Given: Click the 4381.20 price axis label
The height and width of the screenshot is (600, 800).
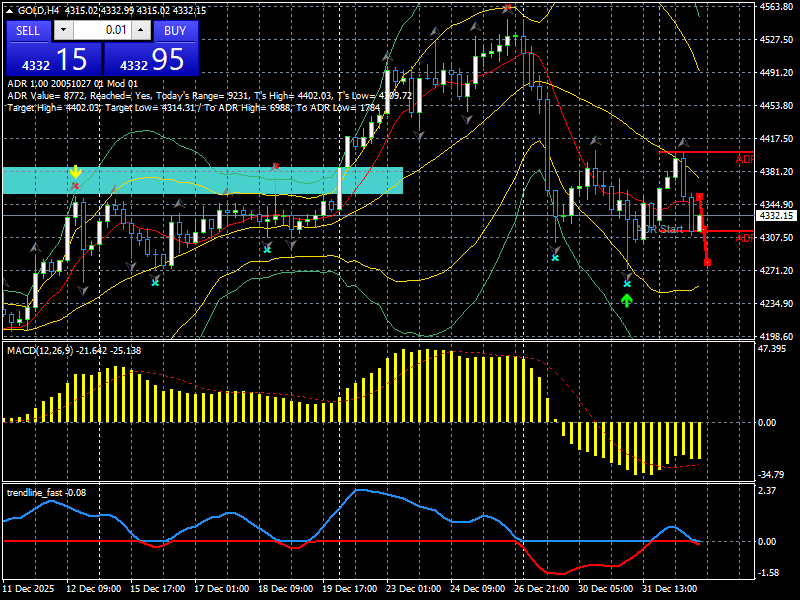Looking at the screenshot, I should pyautogui.click(x=776, y=171).
